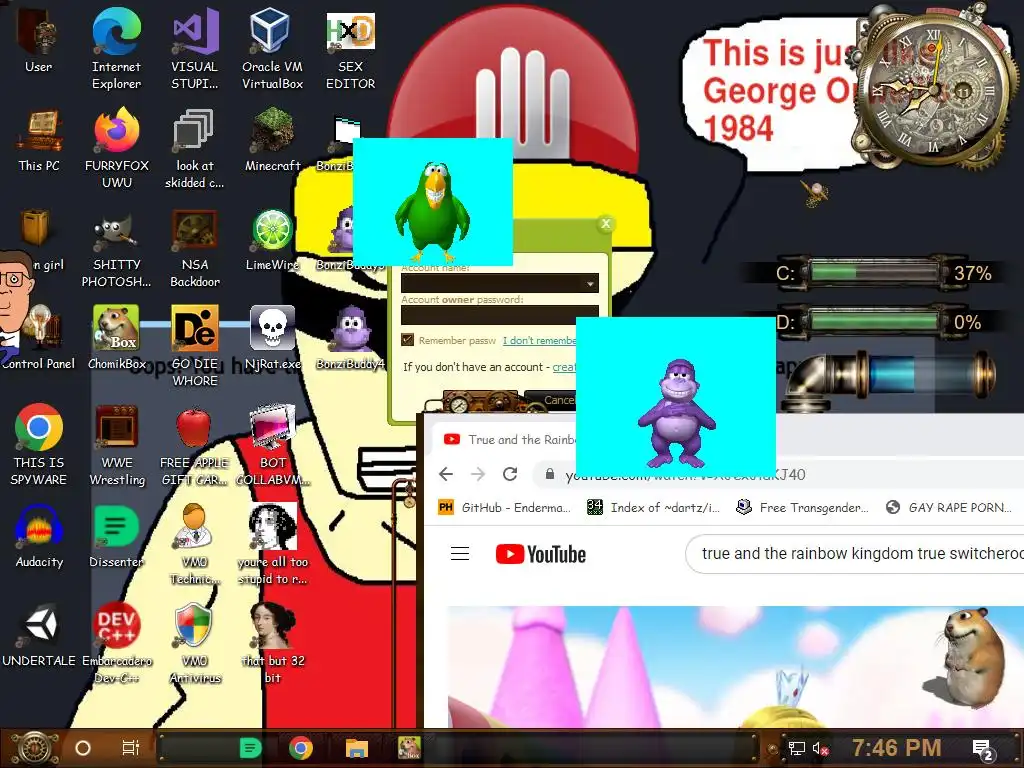This screenshot has height=768, width=1024.
Task: Open VISUAL STUPI... Visual Studio icon
Action: pos(195,47)
